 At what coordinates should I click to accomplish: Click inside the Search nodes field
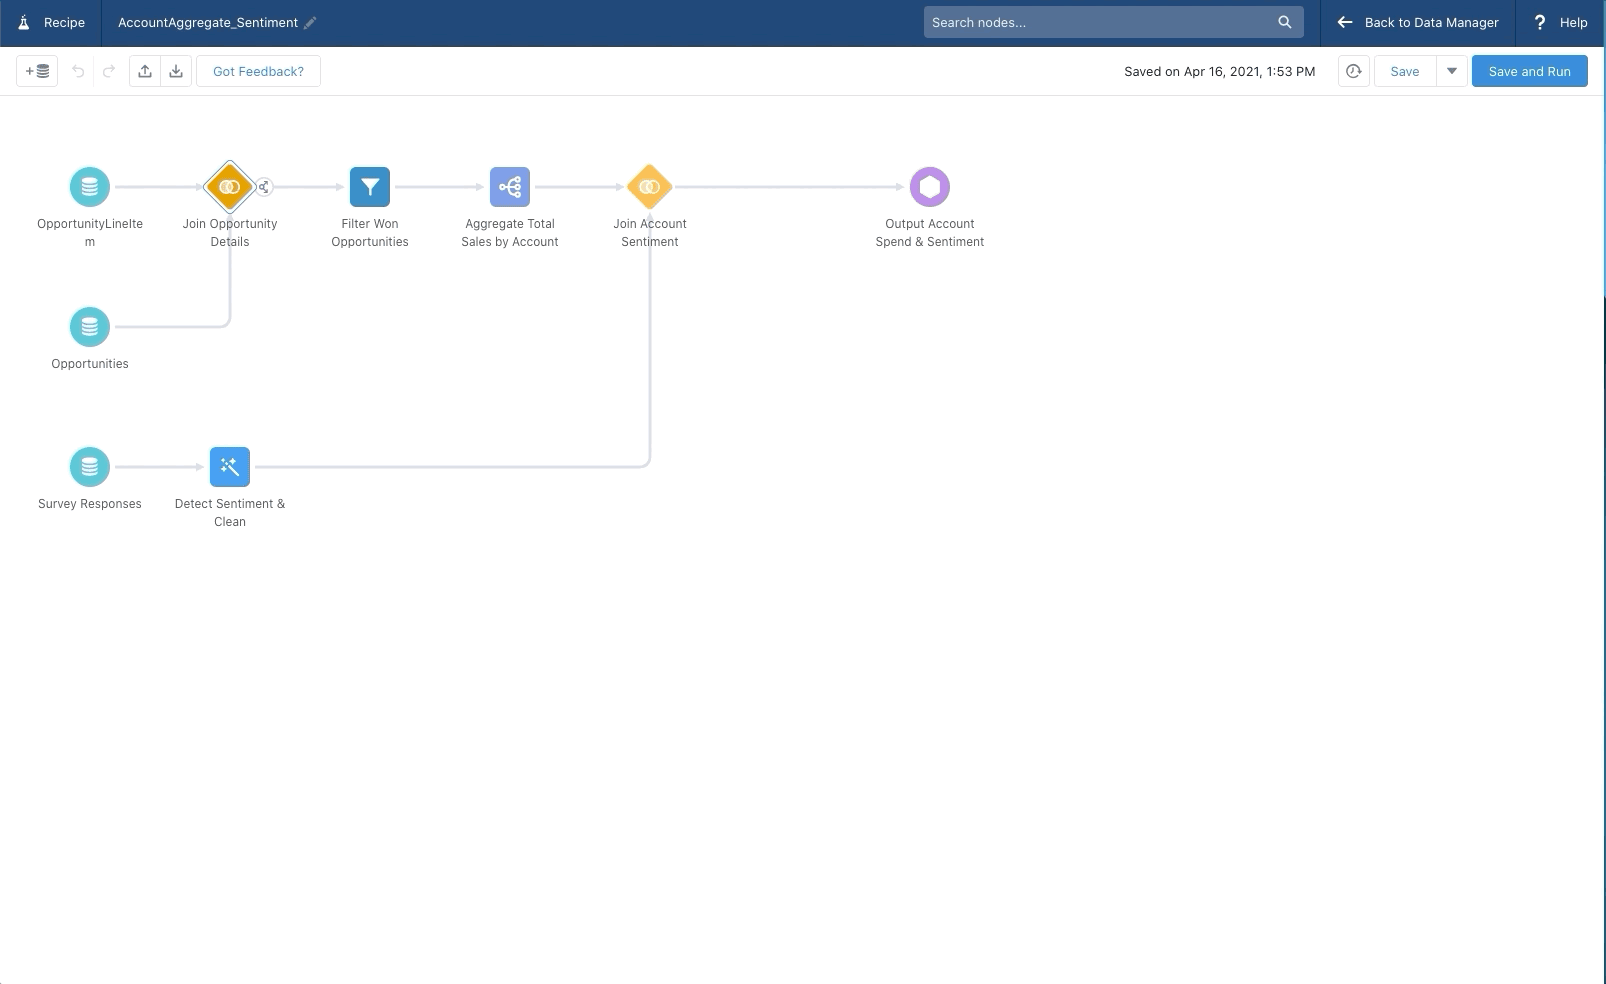point(1100,21)
